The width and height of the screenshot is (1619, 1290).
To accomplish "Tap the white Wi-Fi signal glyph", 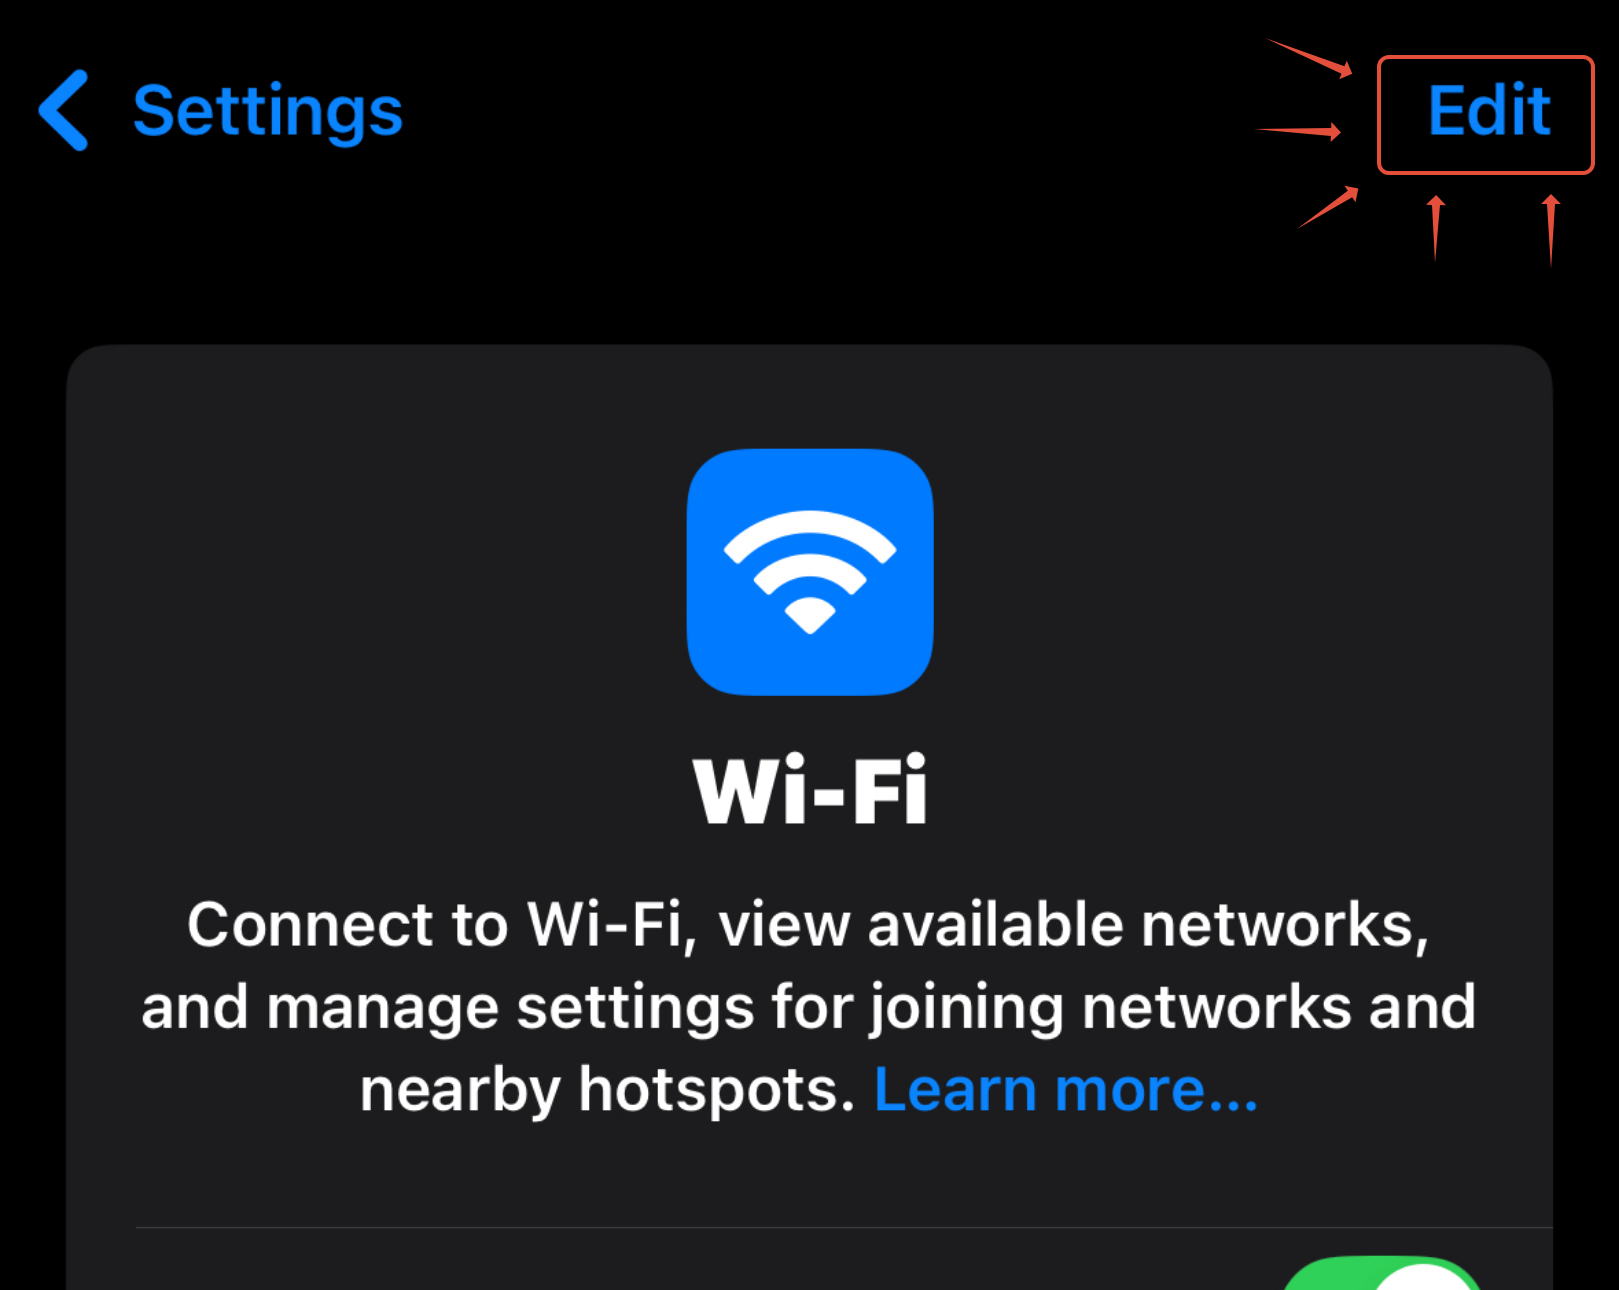I will 810,572.
